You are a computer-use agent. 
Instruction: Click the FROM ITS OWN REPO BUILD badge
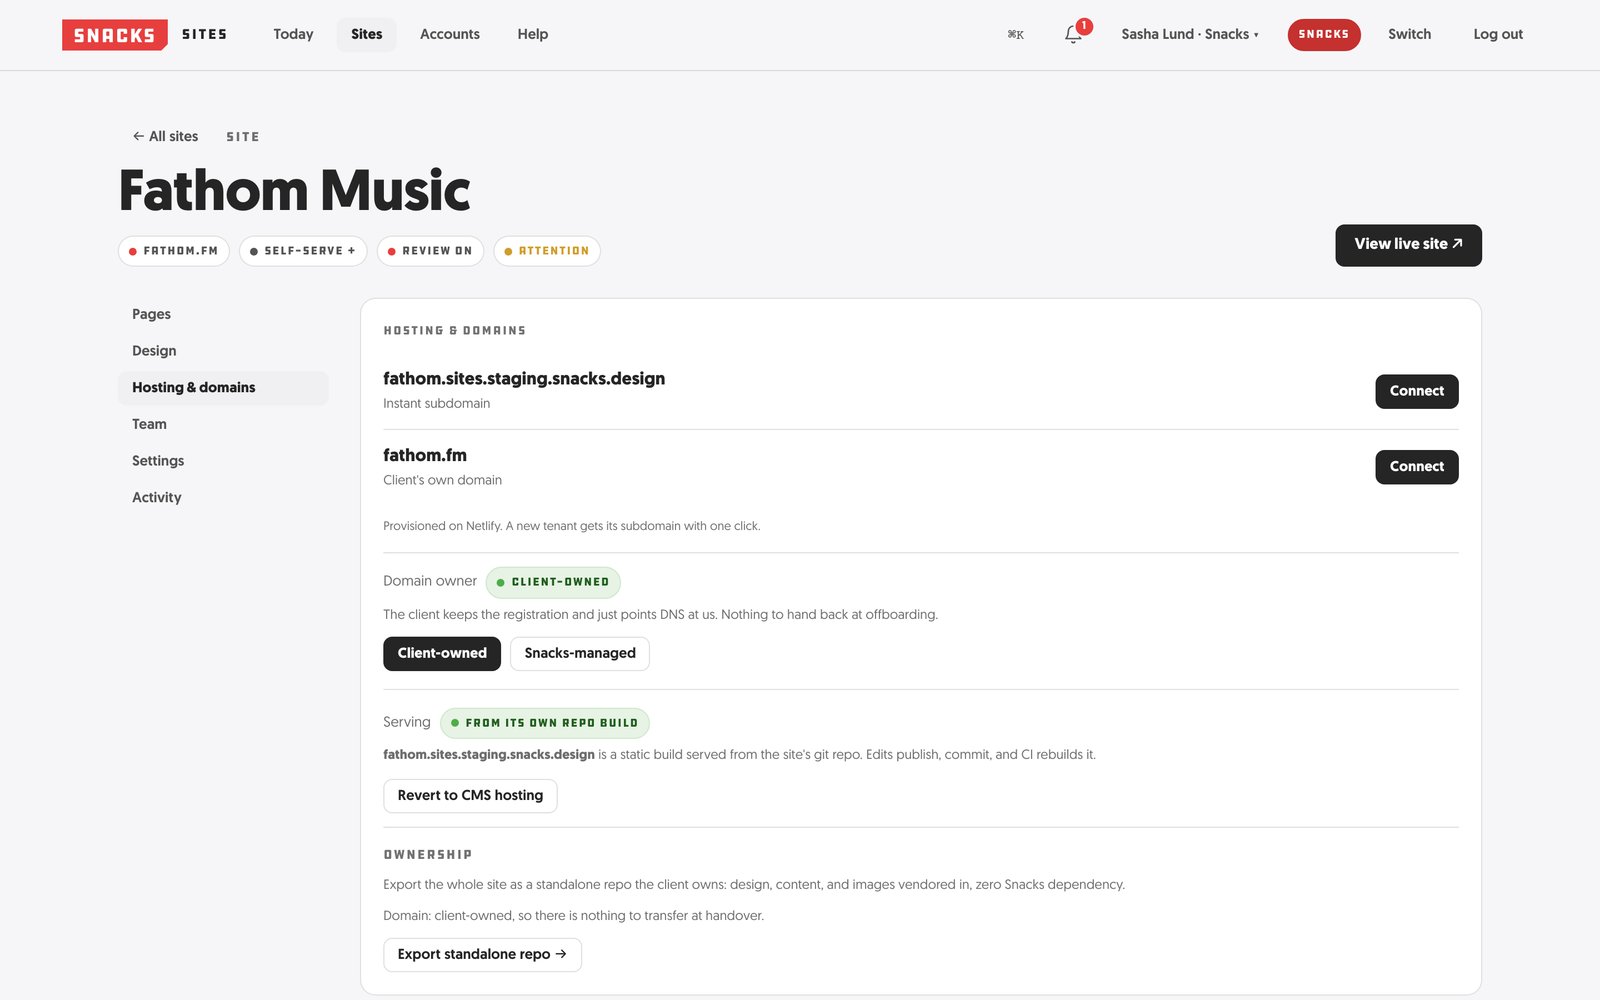point(545,723)
